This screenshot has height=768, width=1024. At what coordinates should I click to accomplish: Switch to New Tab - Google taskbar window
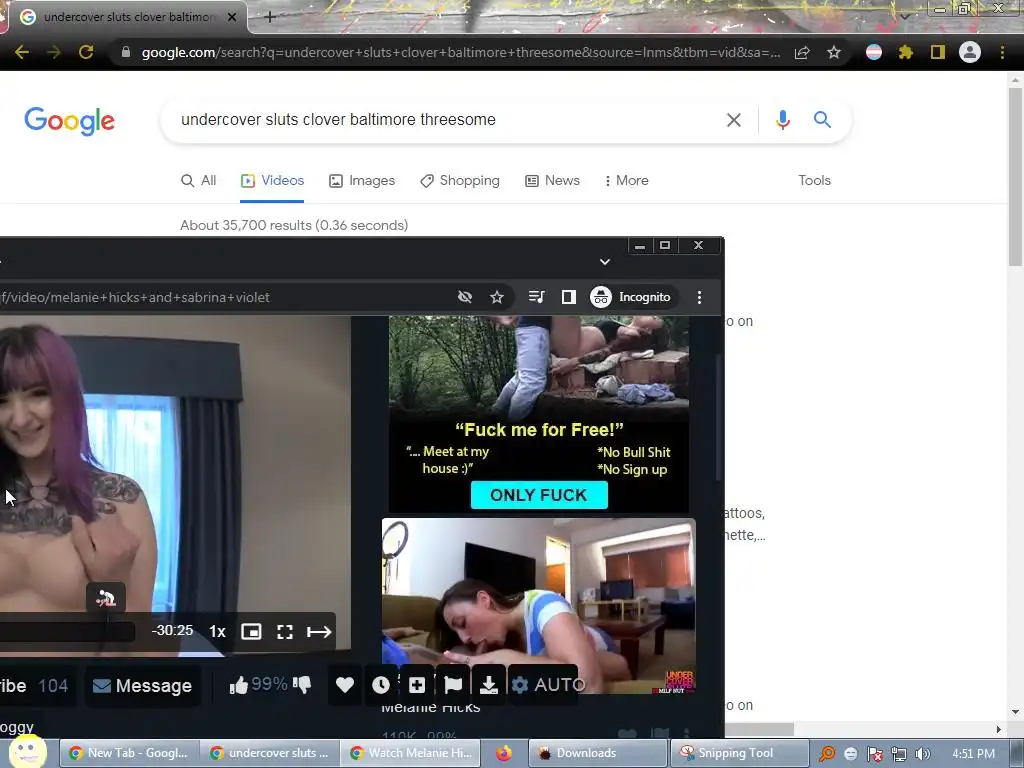tap(129, 753)
